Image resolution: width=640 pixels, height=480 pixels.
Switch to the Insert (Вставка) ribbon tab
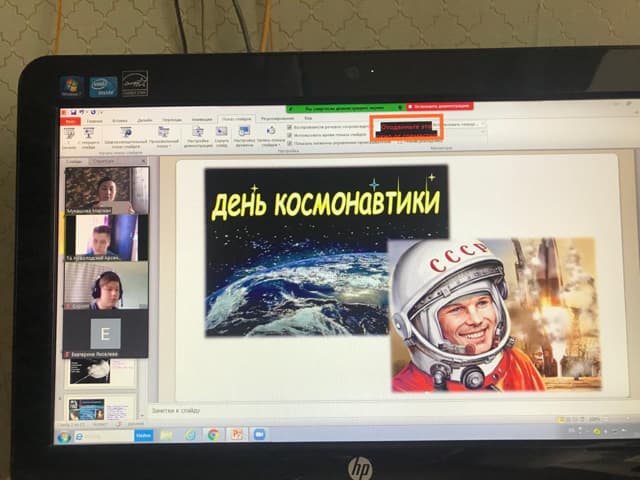pos(120,120)
